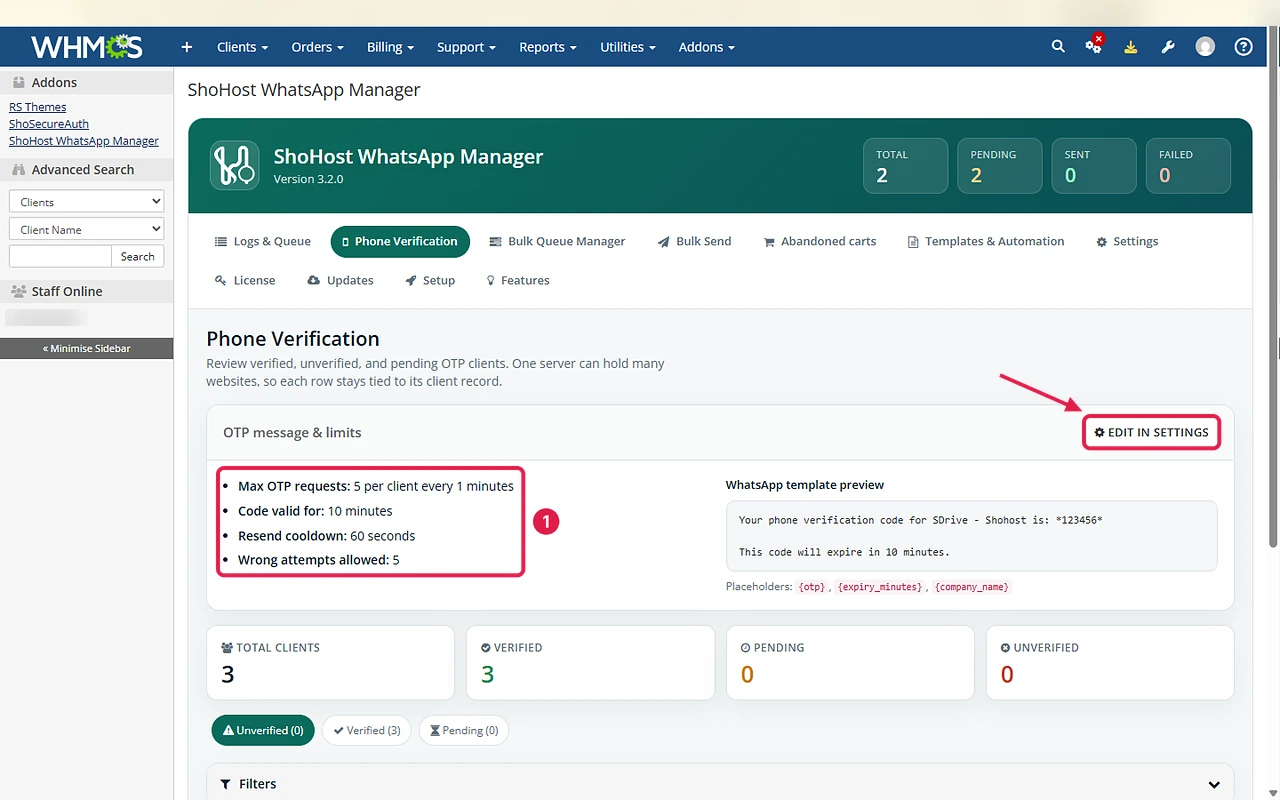Image resolution: width=1280 pixels, height=800 pixels.
Task: Show the Unverified (0) client list
Action: [263, 730]
